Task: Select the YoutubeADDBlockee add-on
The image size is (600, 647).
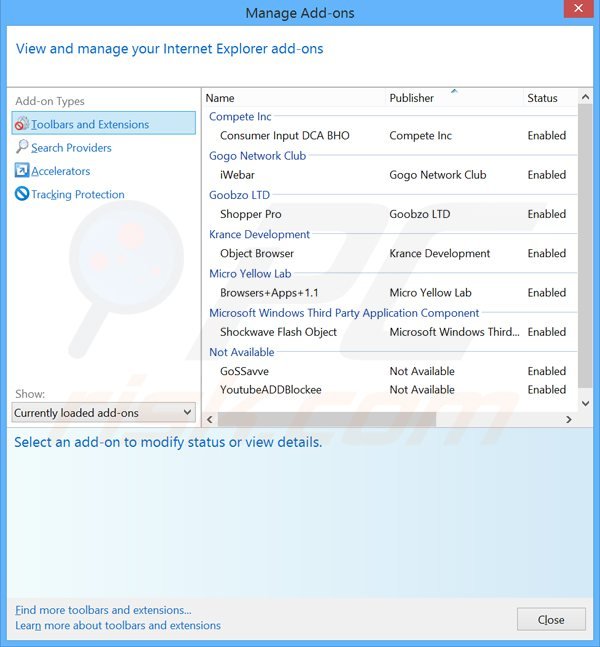Action: pos(270,390)
